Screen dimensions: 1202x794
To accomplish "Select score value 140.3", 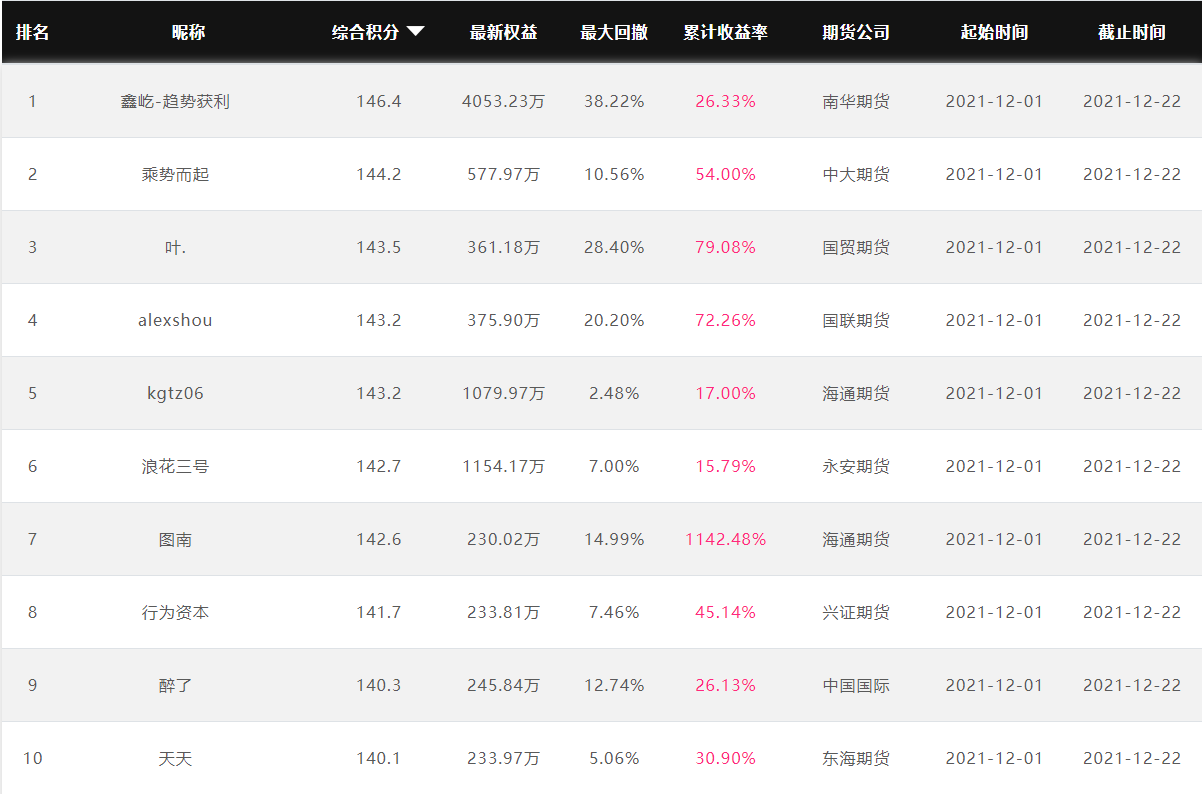I will click(x=378, y=685).
